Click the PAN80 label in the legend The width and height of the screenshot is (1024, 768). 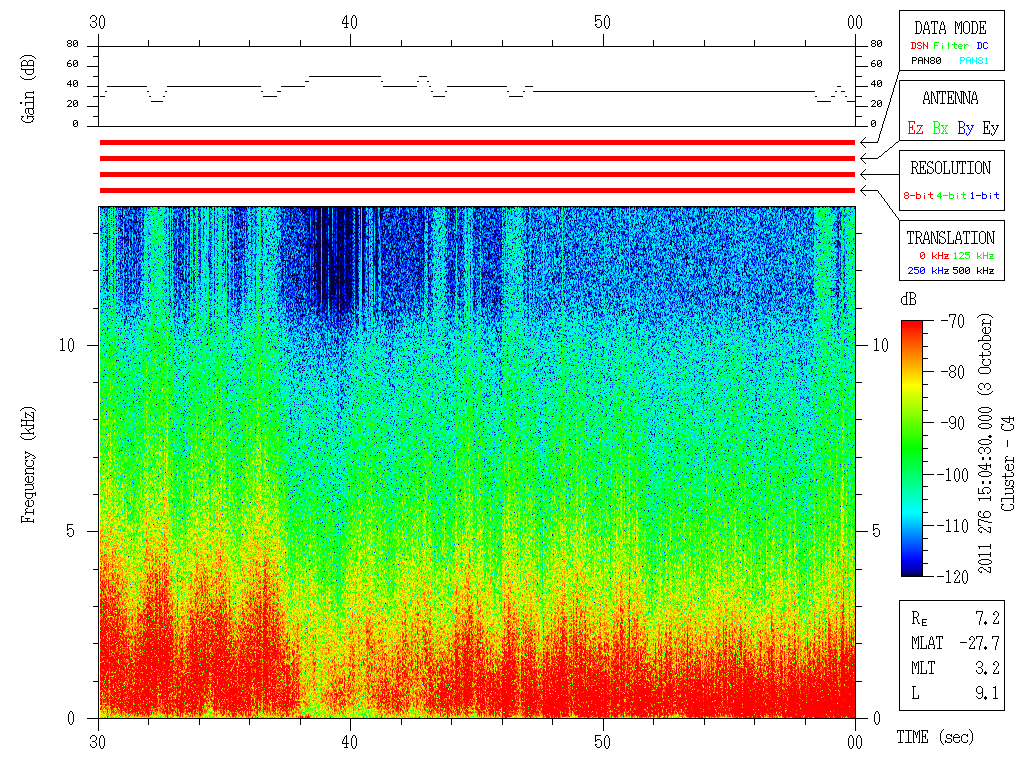(x=926, y=61)
